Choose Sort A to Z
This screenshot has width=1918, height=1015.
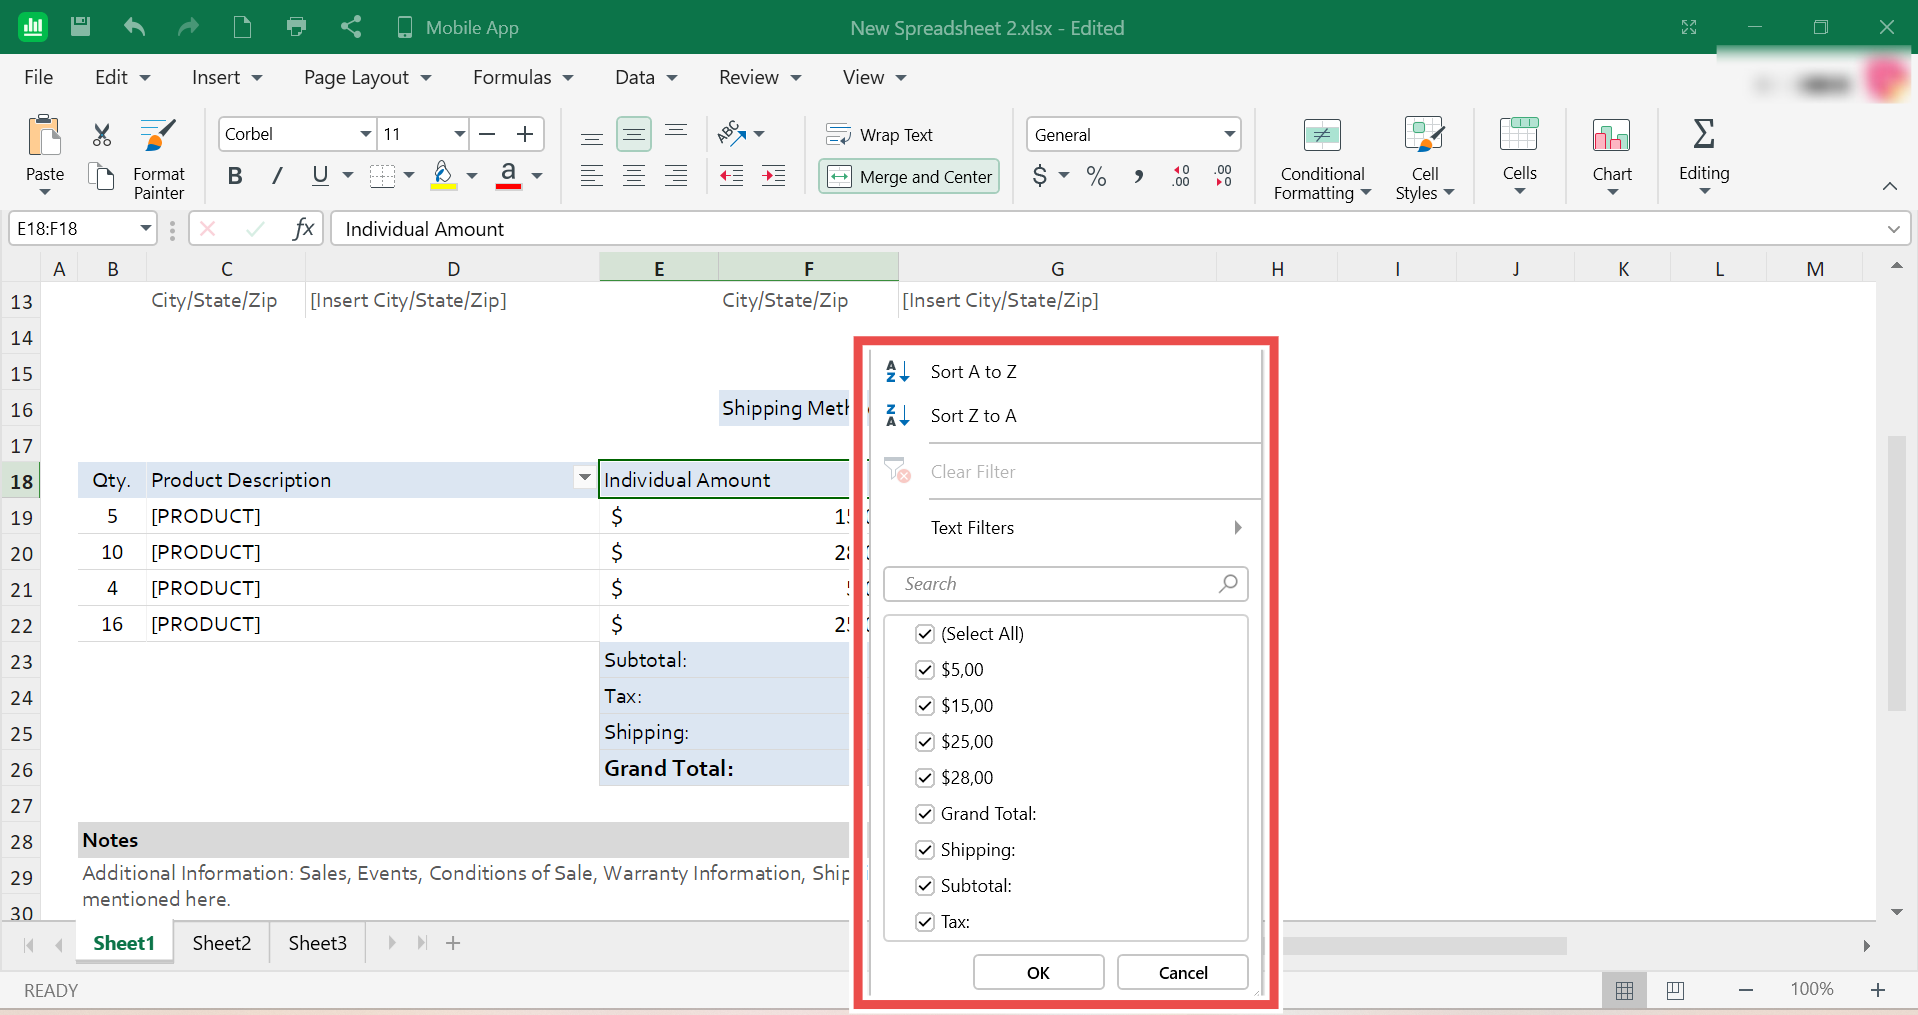point(1066,372)
